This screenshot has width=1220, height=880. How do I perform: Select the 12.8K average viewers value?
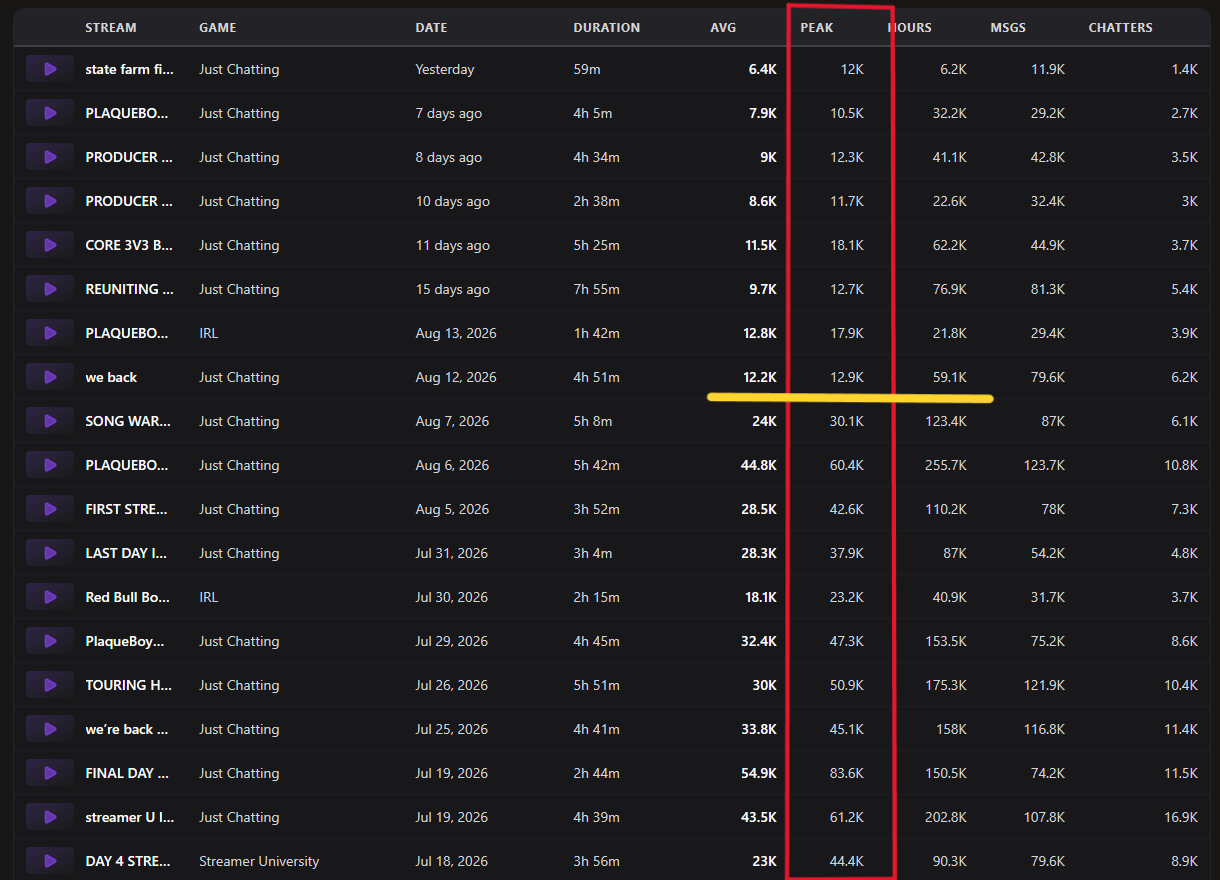pos(759,333)
